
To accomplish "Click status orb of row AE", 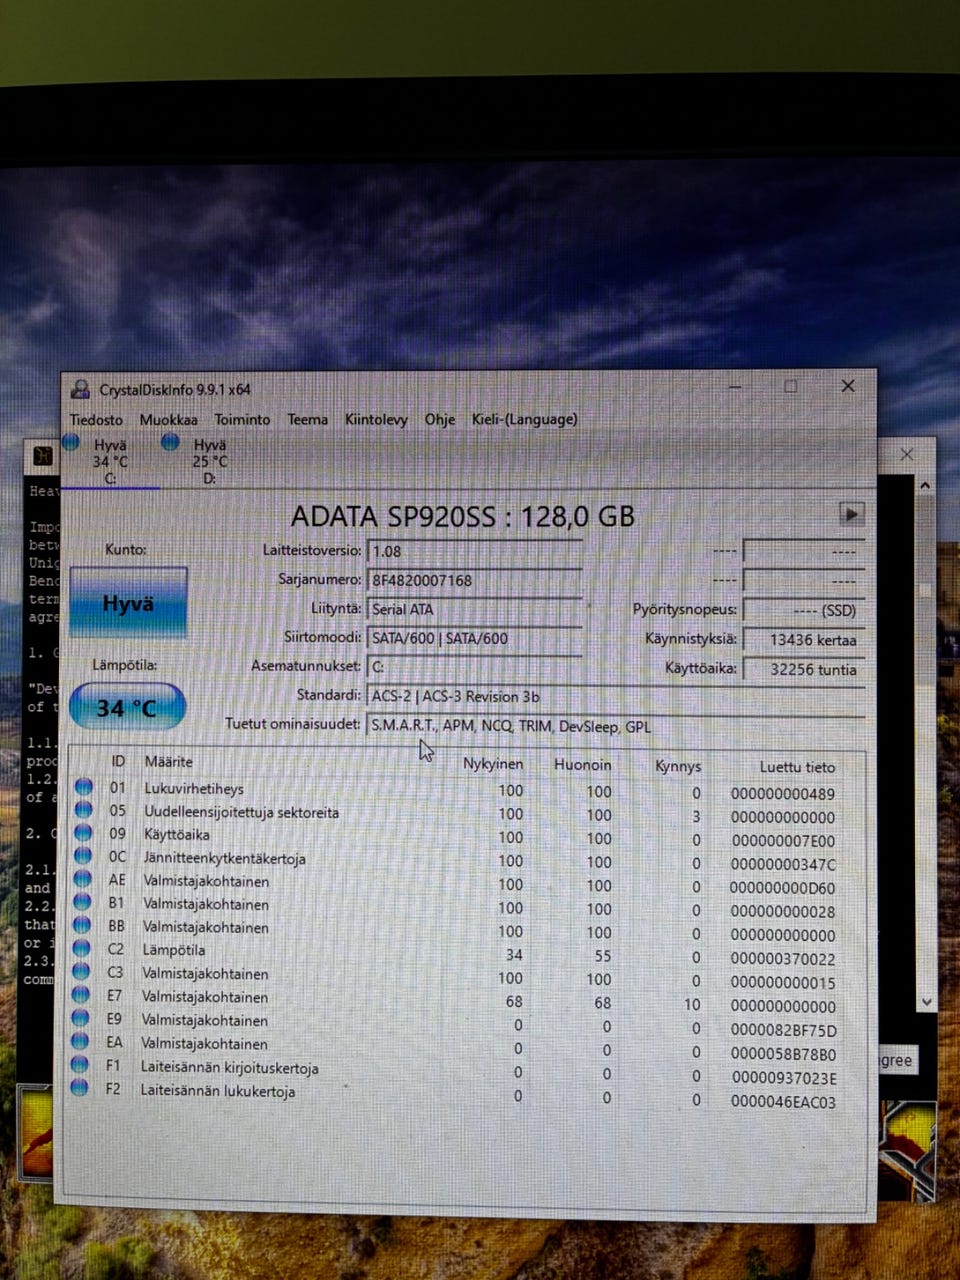I will tap(83, 879).
